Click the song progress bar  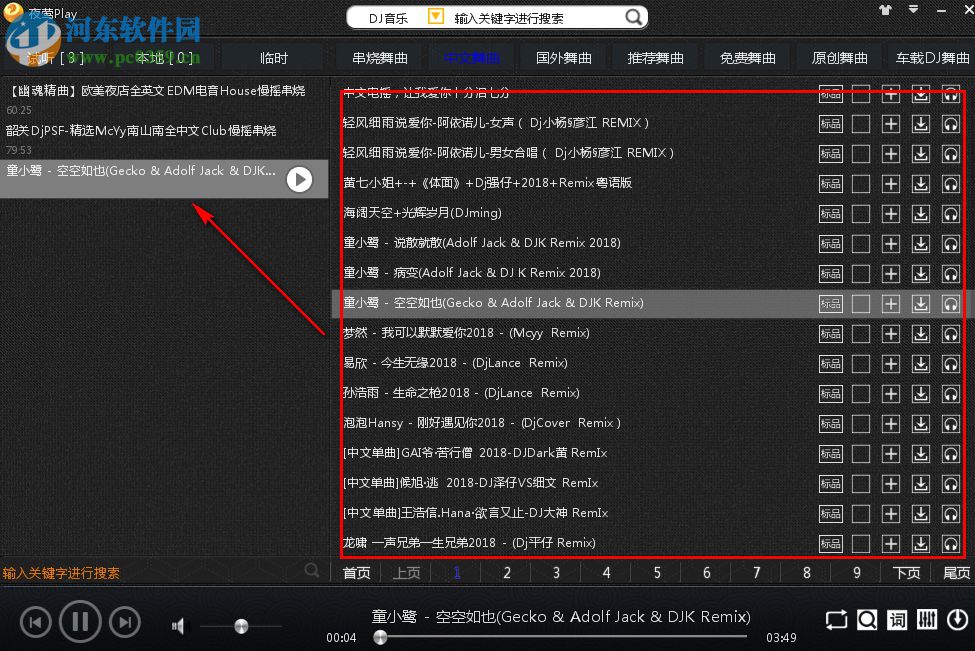563,636
